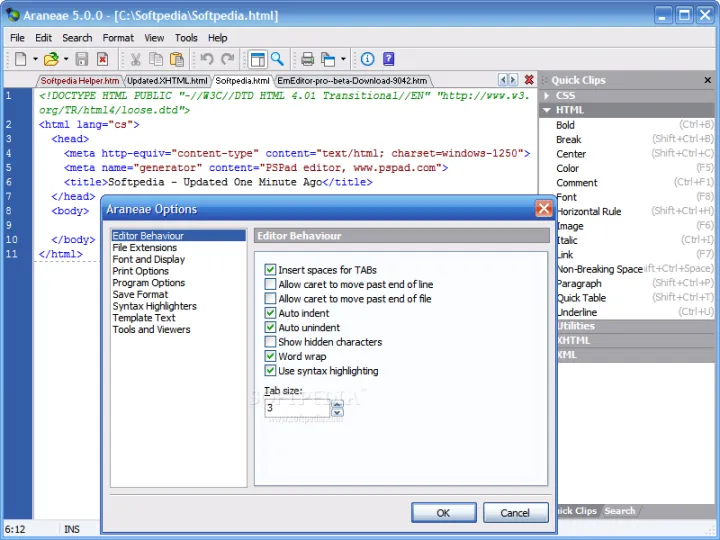Screen dimensions: 720x540
Task: Click the Open file folder icon
Action: 51,59
